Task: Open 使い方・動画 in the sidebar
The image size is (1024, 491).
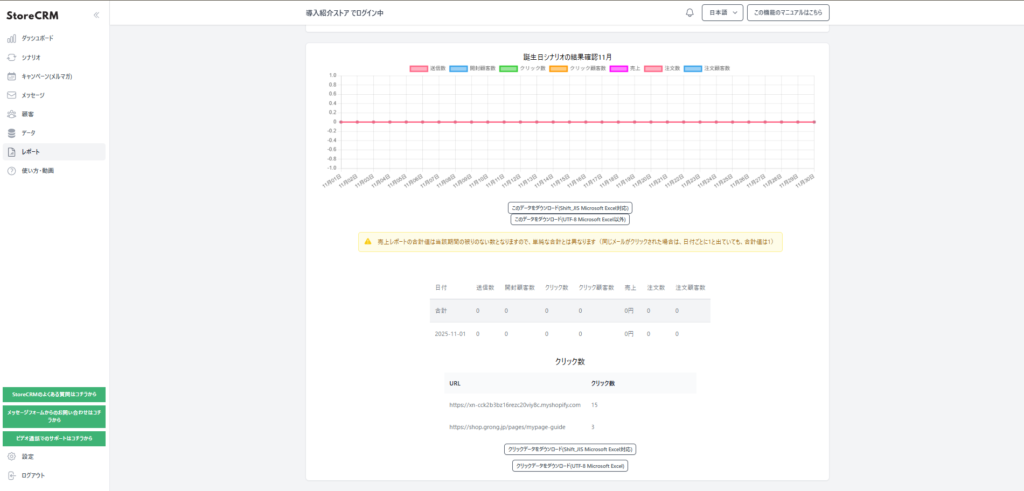Action: coord(37,171)
